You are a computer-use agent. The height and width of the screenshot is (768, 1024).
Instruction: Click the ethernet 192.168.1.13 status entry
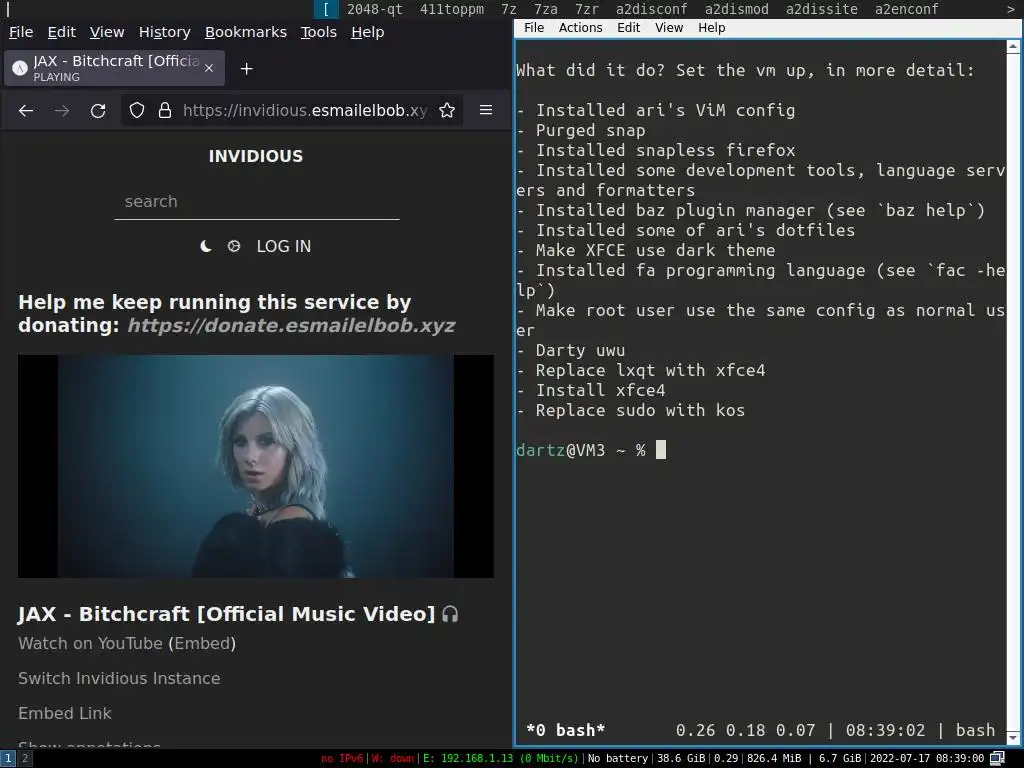click(500, 758)
